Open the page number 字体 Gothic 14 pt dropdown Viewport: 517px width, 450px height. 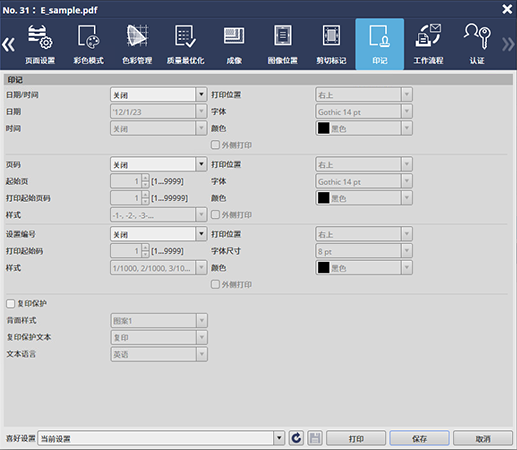[x=364, y=181]
